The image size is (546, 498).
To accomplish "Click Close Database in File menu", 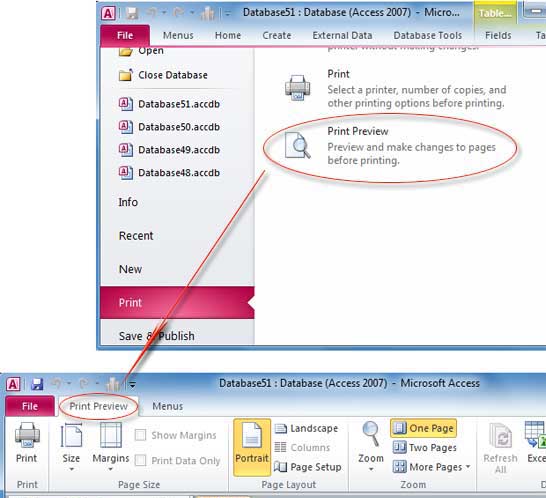I will tap(163, 75).
